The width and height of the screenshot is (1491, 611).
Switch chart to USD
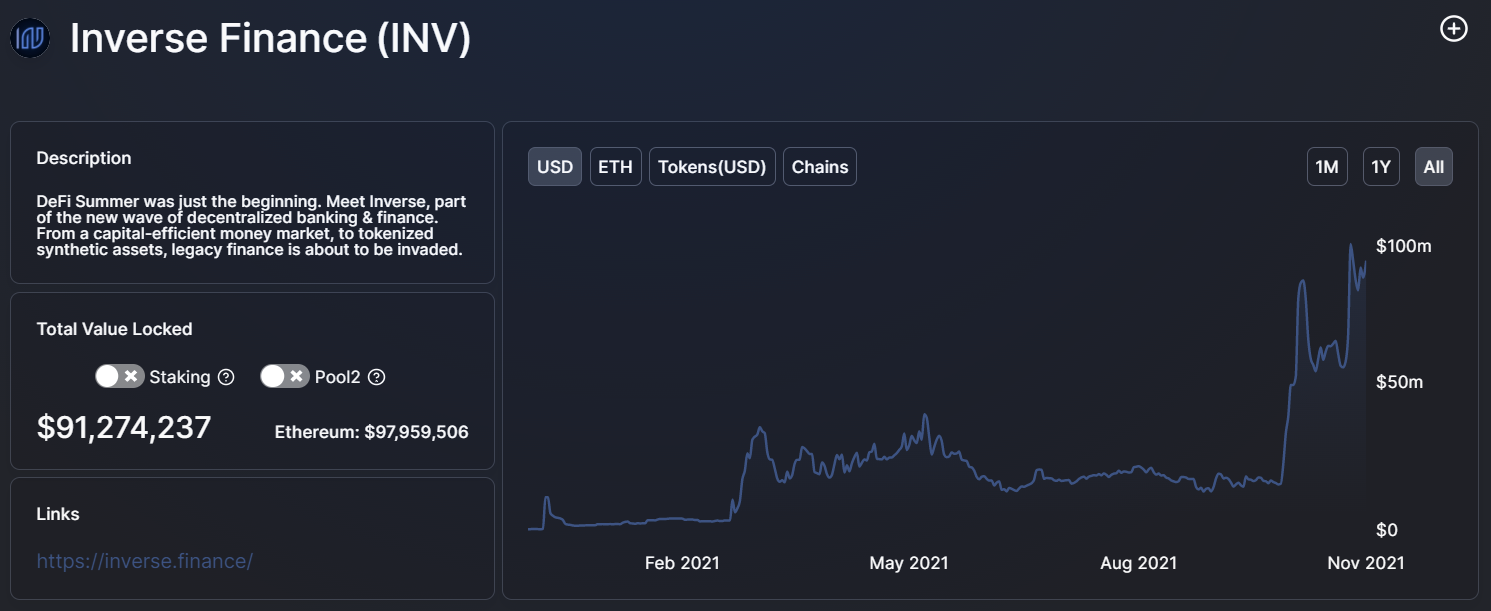pos(555,167)
